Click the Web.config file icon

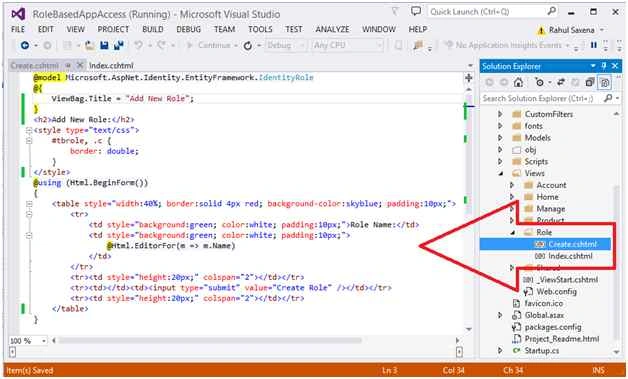pyautogui.click(x=529, y=292)
